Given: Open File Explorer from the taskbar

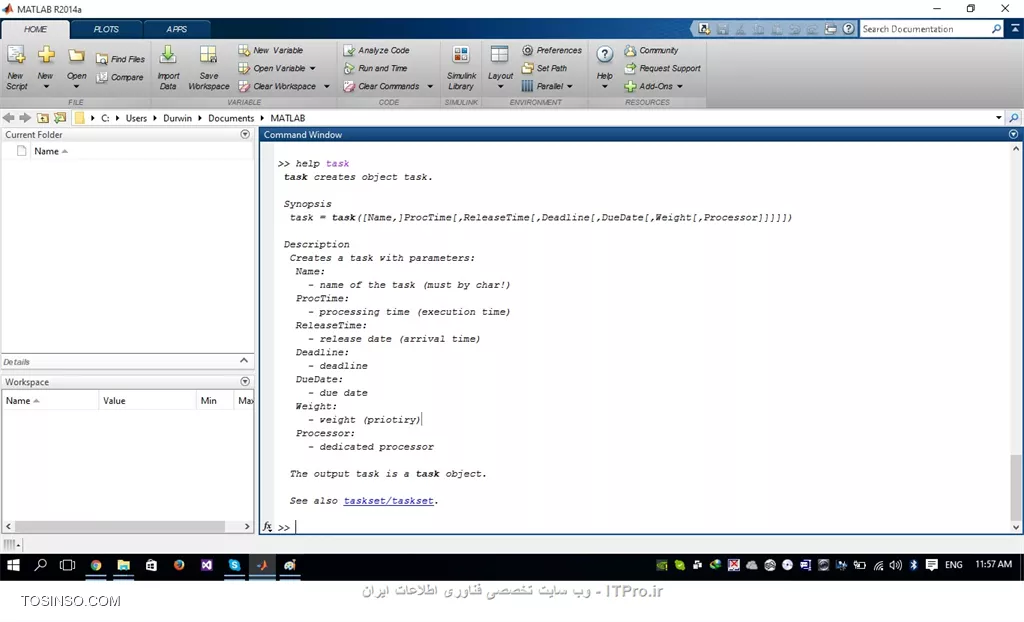Looking at the screenshot, I should point(123,565).
